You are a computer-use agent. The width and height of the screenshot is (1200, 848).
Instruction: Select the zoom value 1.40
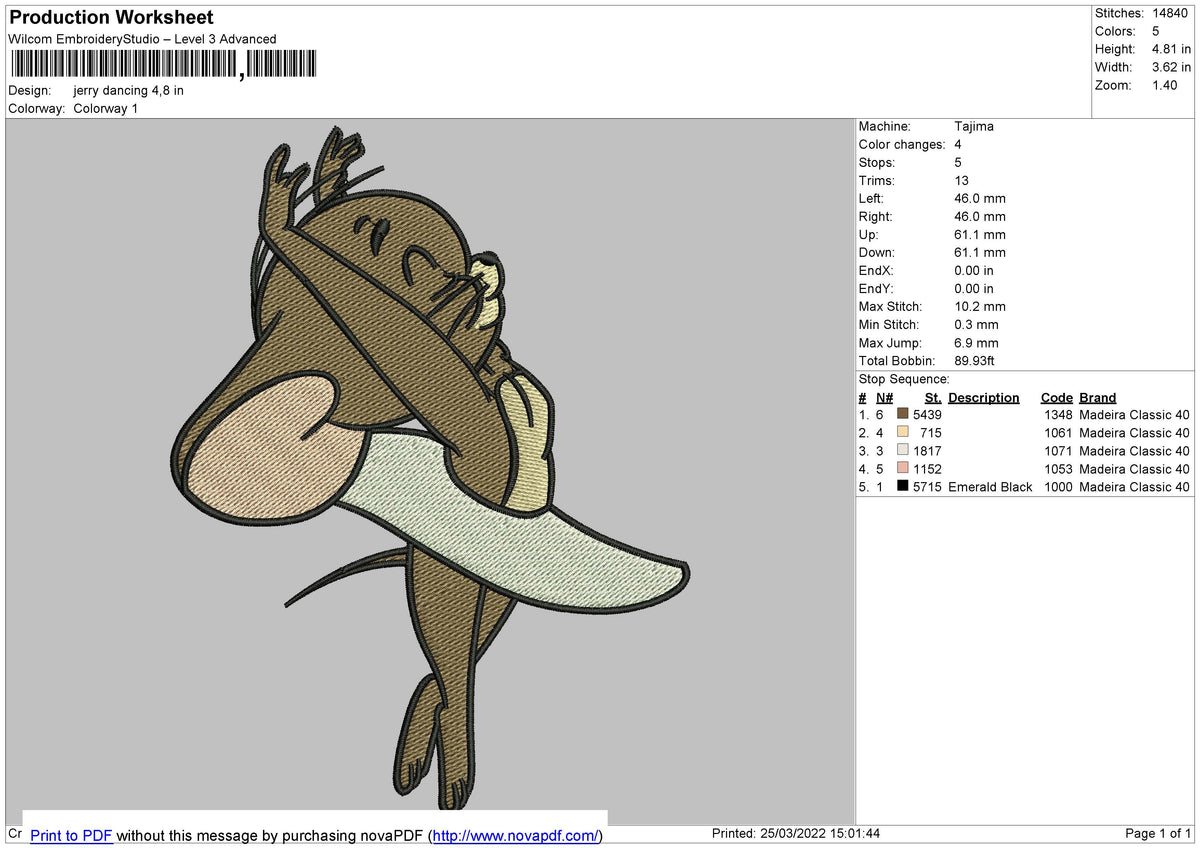1166,85
